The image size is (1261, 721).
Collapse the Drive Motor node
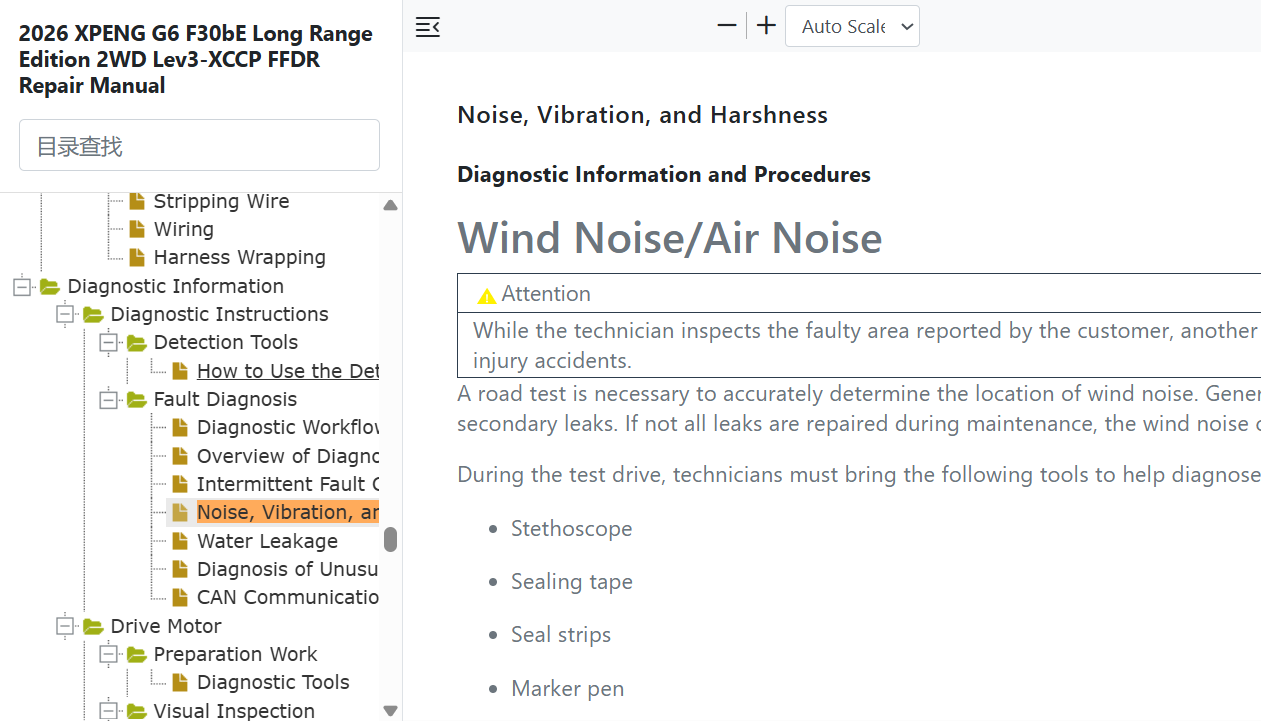pos(65,626)
